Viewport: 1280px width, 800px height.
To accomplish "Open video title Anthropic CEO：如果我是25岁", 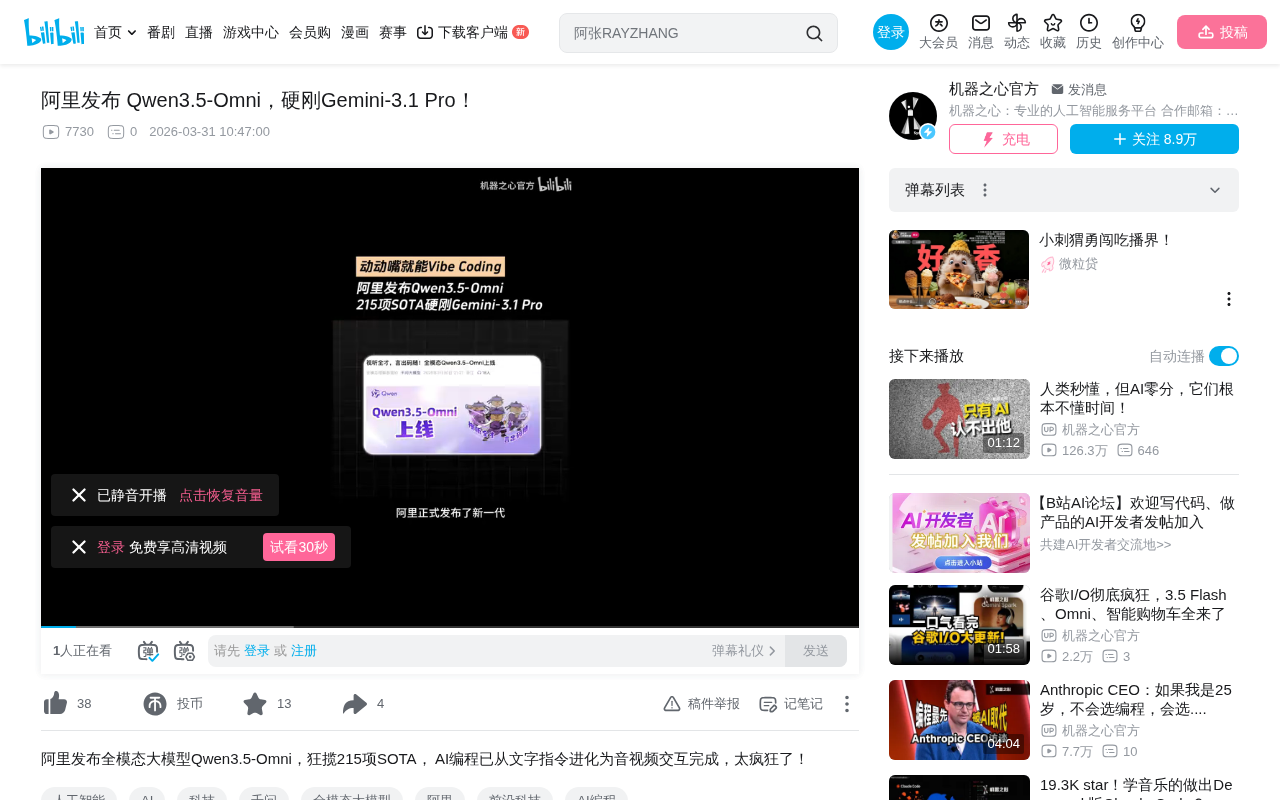I will [1136, 699].
